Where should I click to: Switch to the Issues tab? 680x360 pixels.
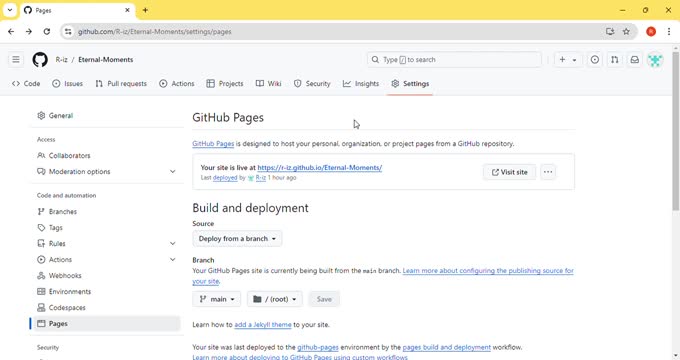pyautogui.click(x=67, y=84)
